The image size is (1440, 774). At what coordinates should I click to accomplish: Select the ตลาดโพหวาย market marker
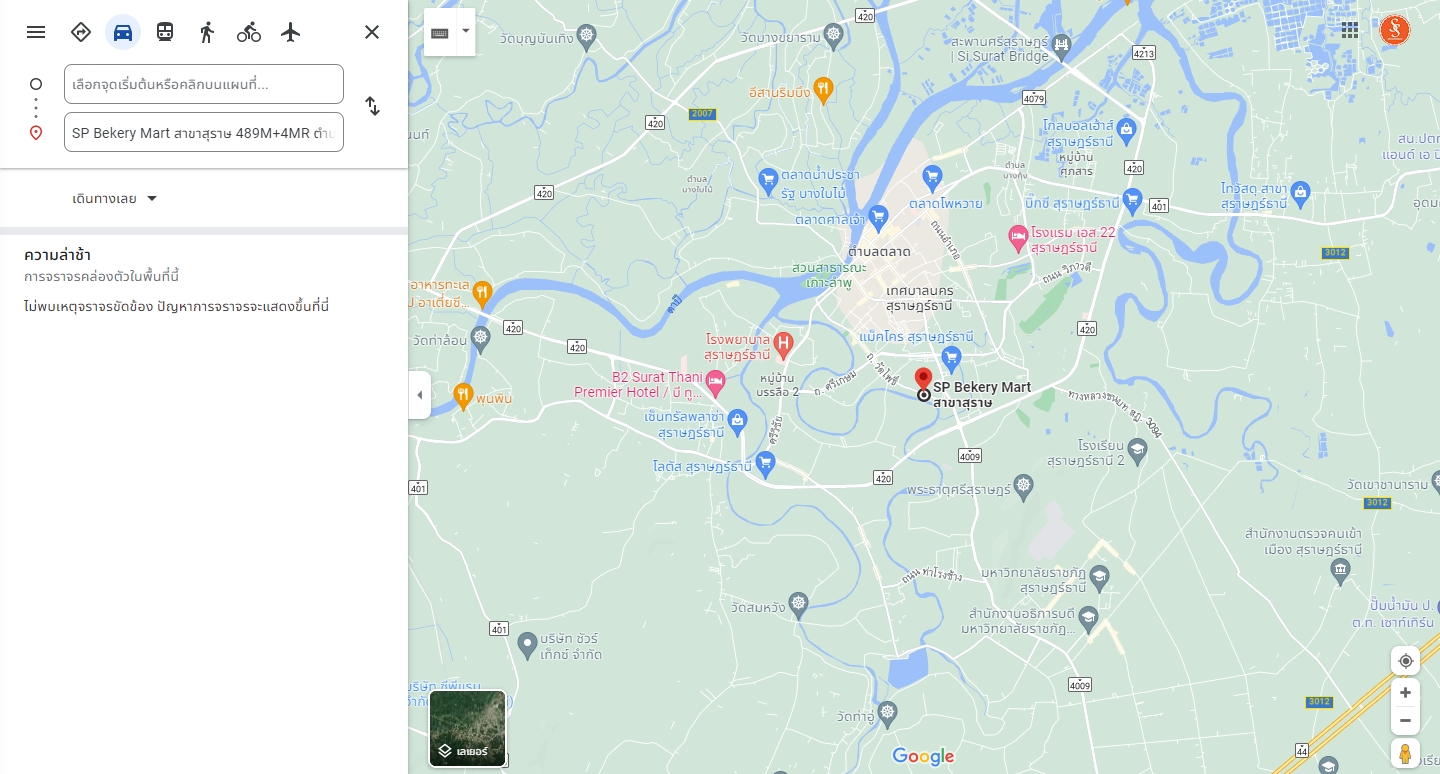coord(933,180)
